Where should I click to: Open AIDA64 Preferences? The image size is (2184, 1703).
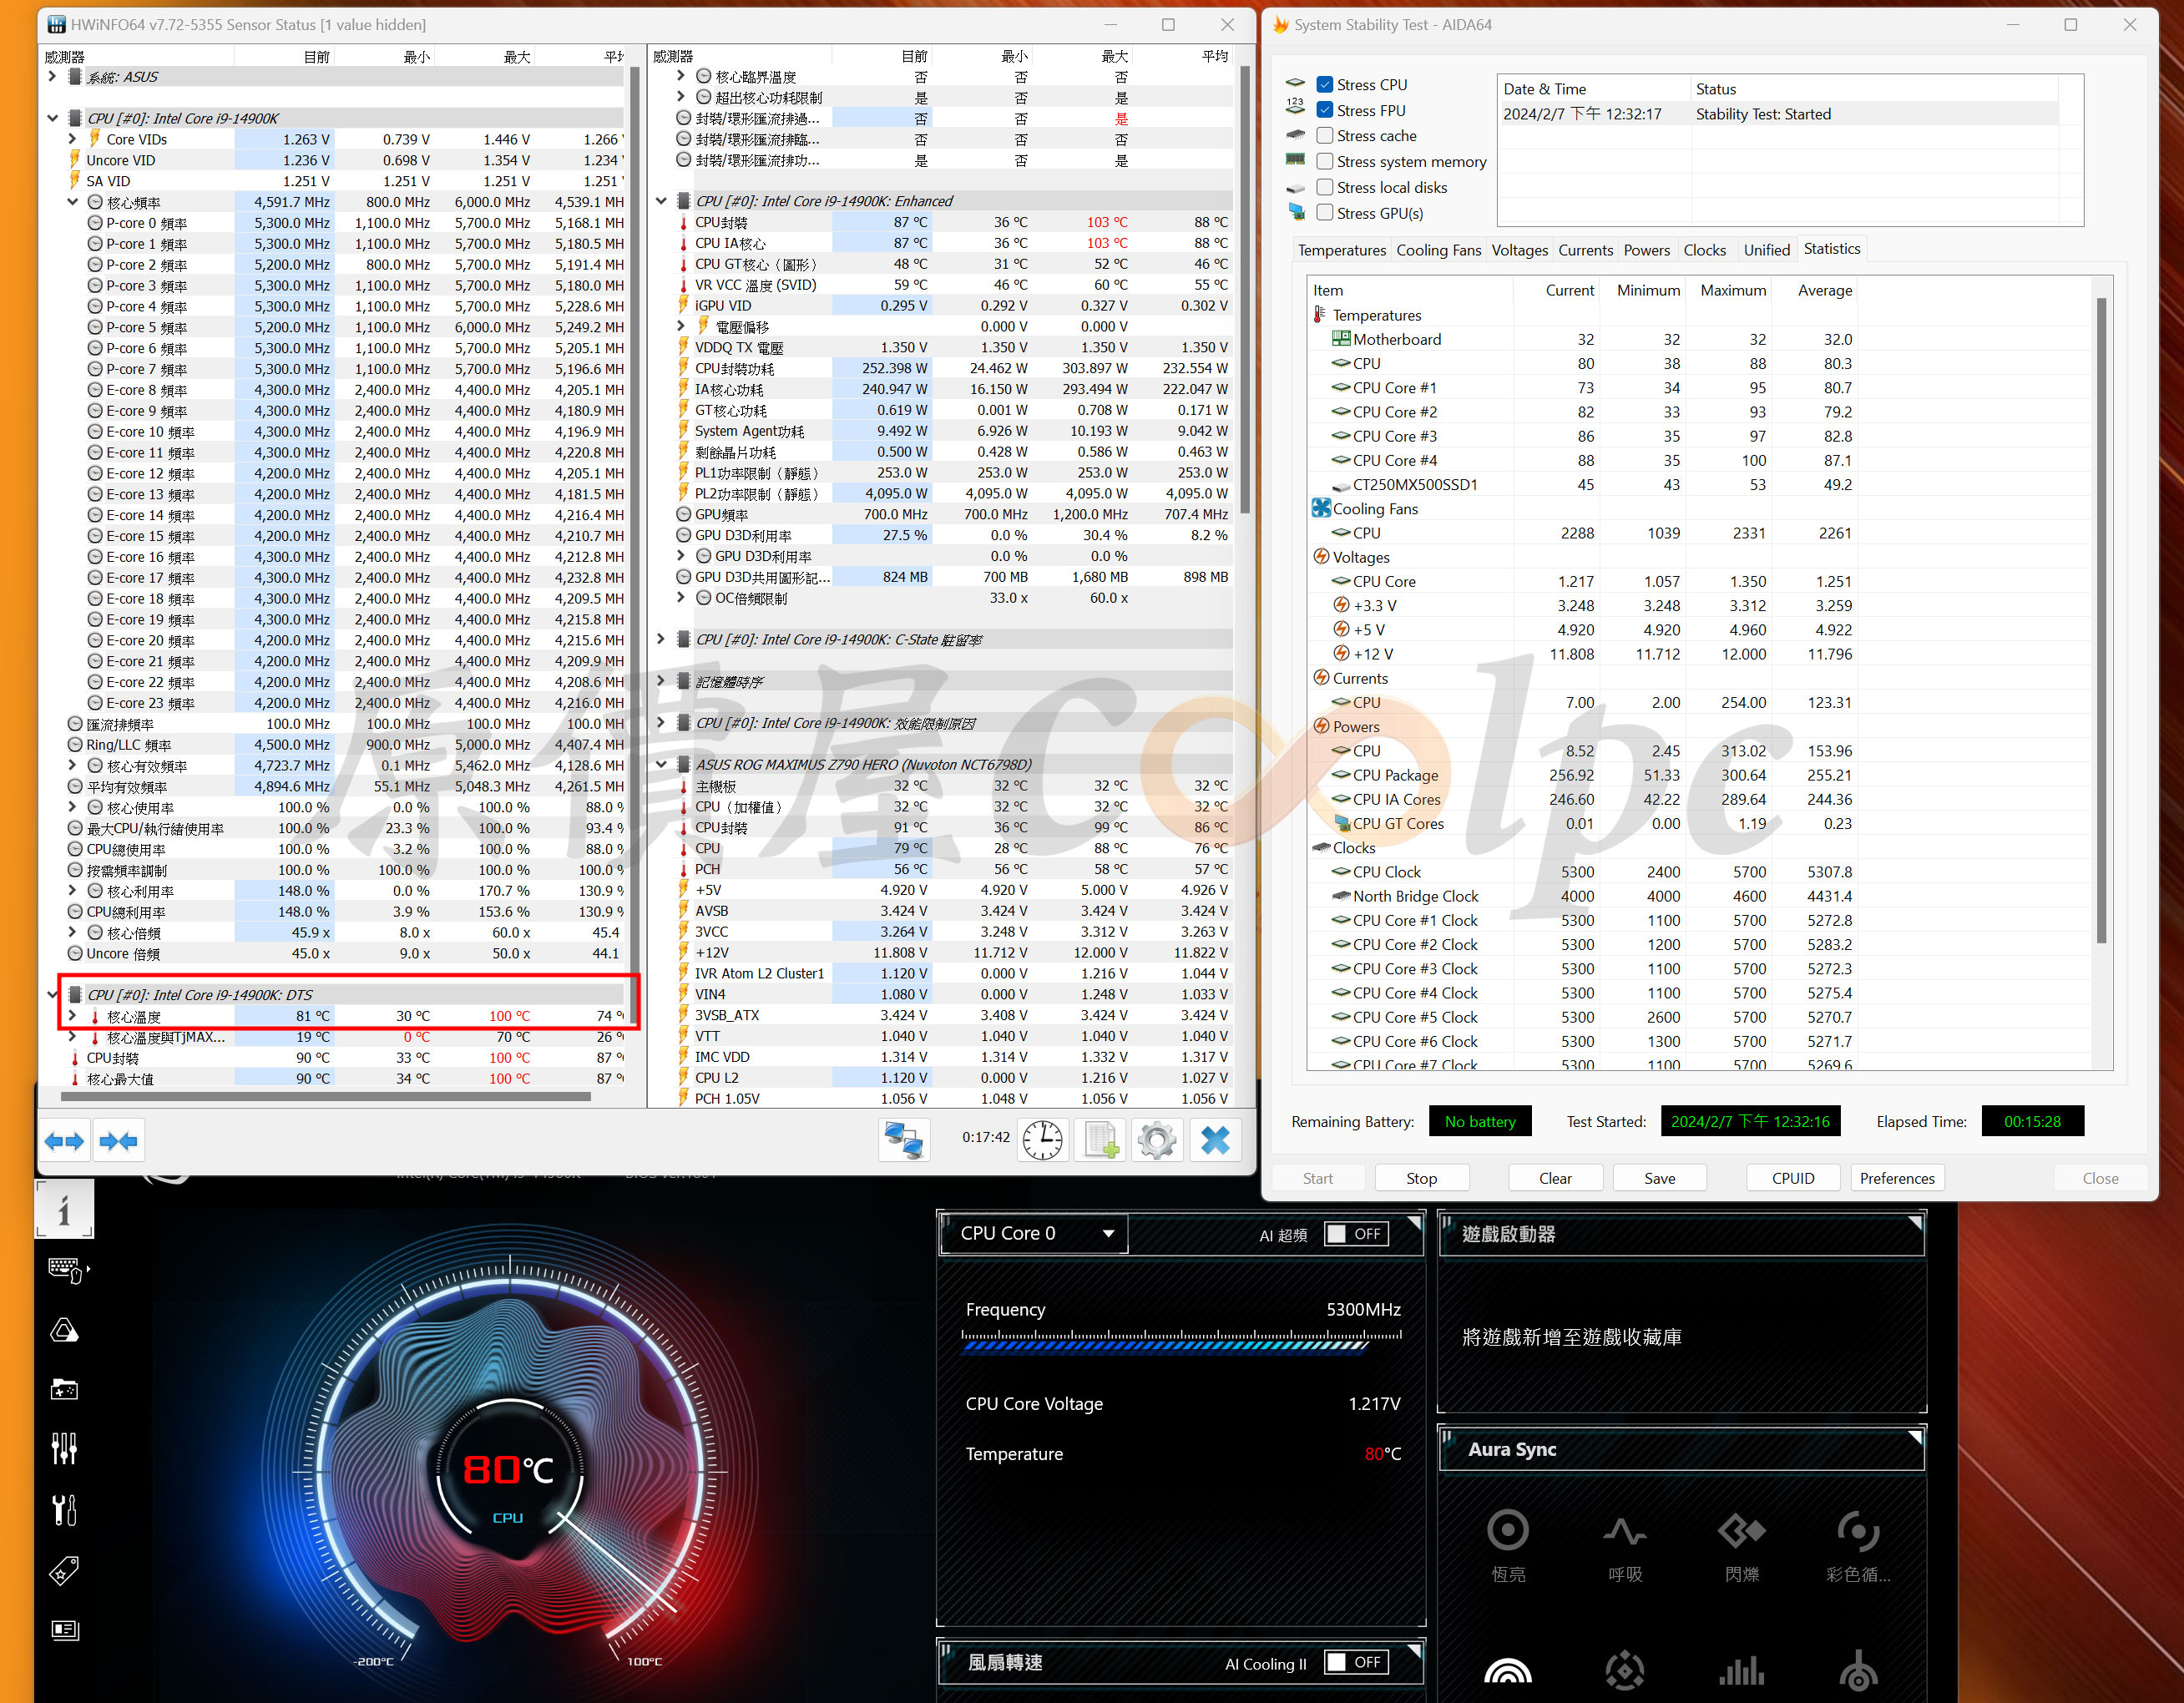click(1897, 1178)
